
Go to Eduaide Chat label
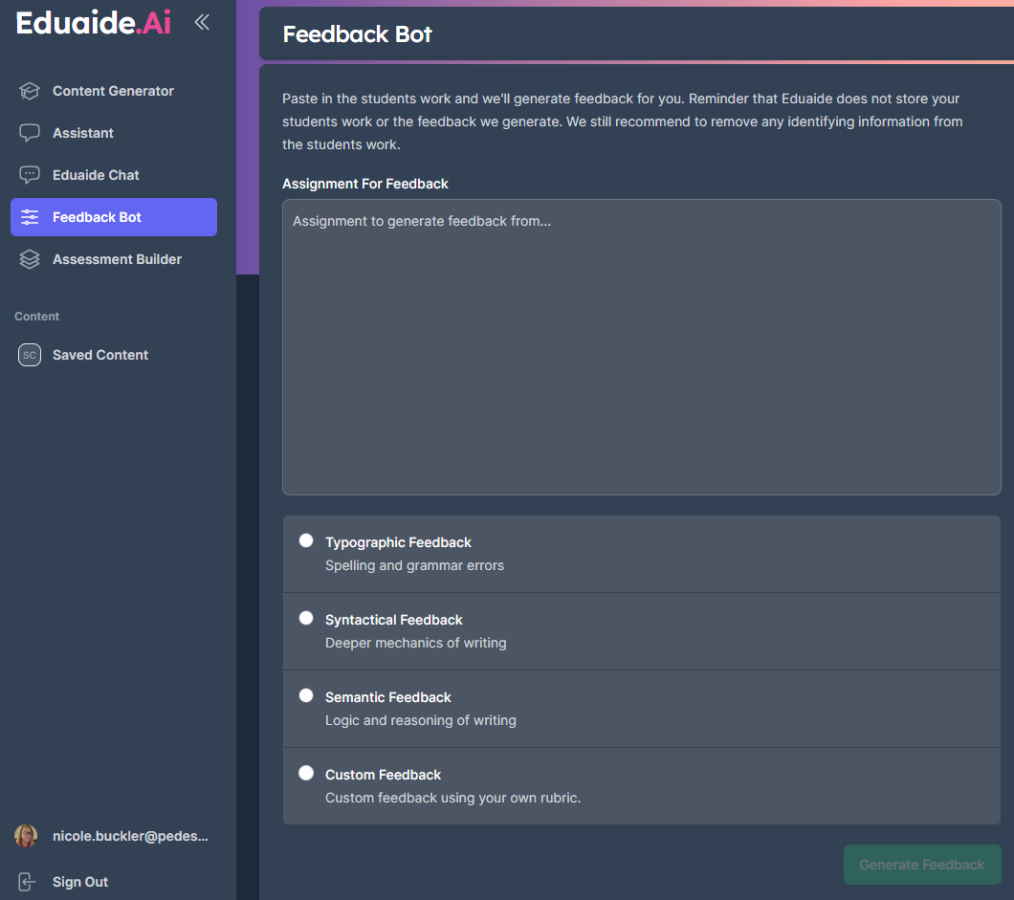pos(96,175)
